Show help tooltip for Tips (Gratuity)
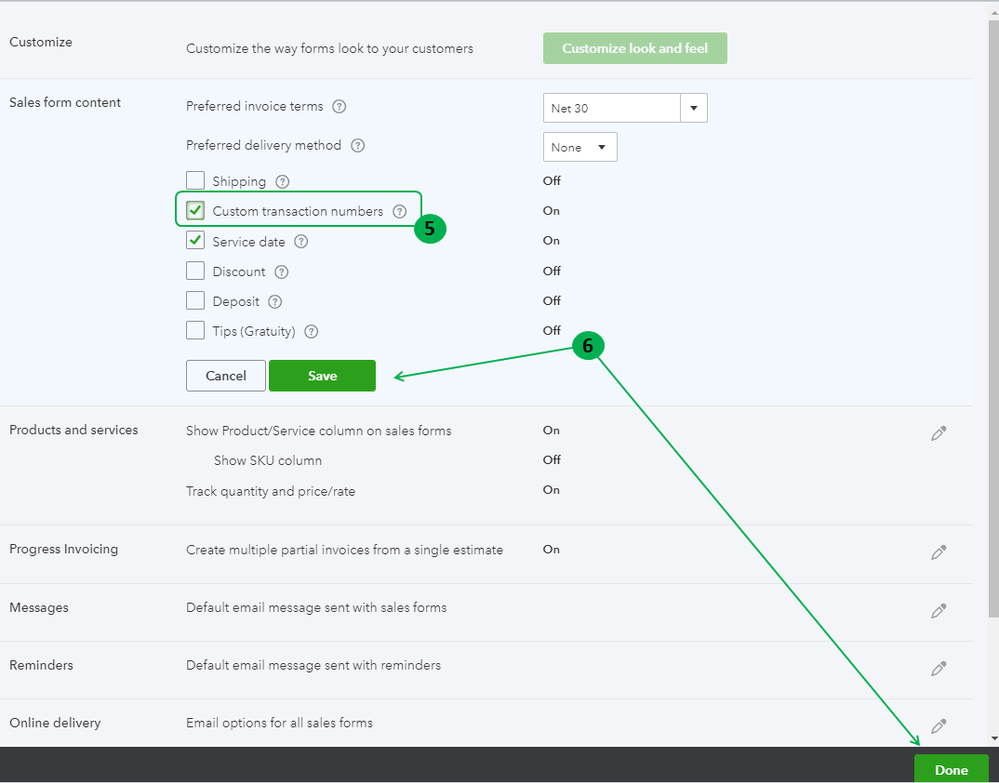 coord(311,332)
